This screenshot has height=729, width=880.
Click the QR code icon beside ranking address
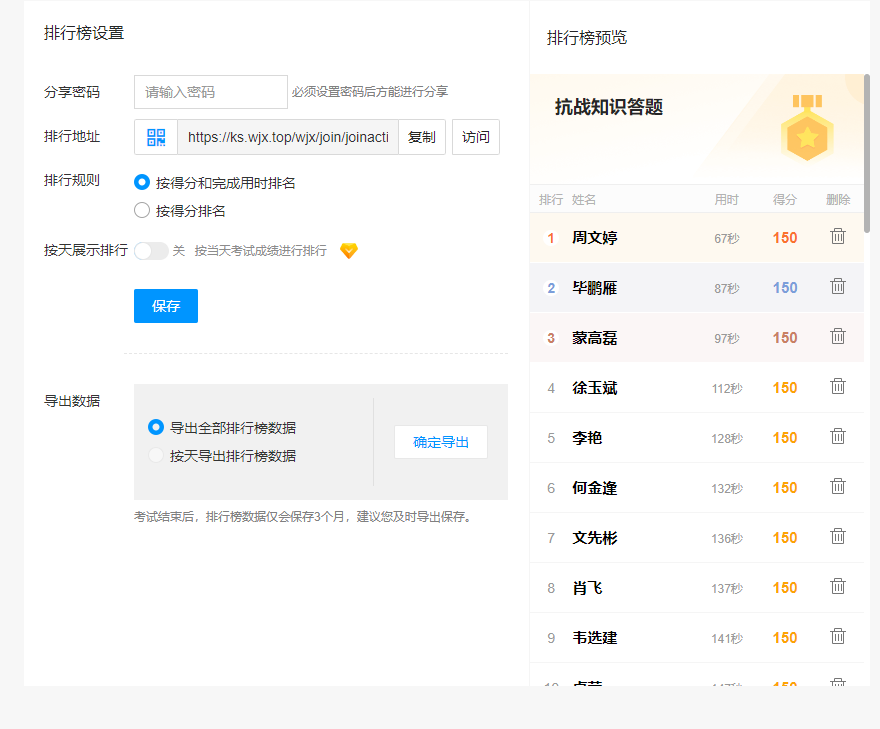coord(156,137)
